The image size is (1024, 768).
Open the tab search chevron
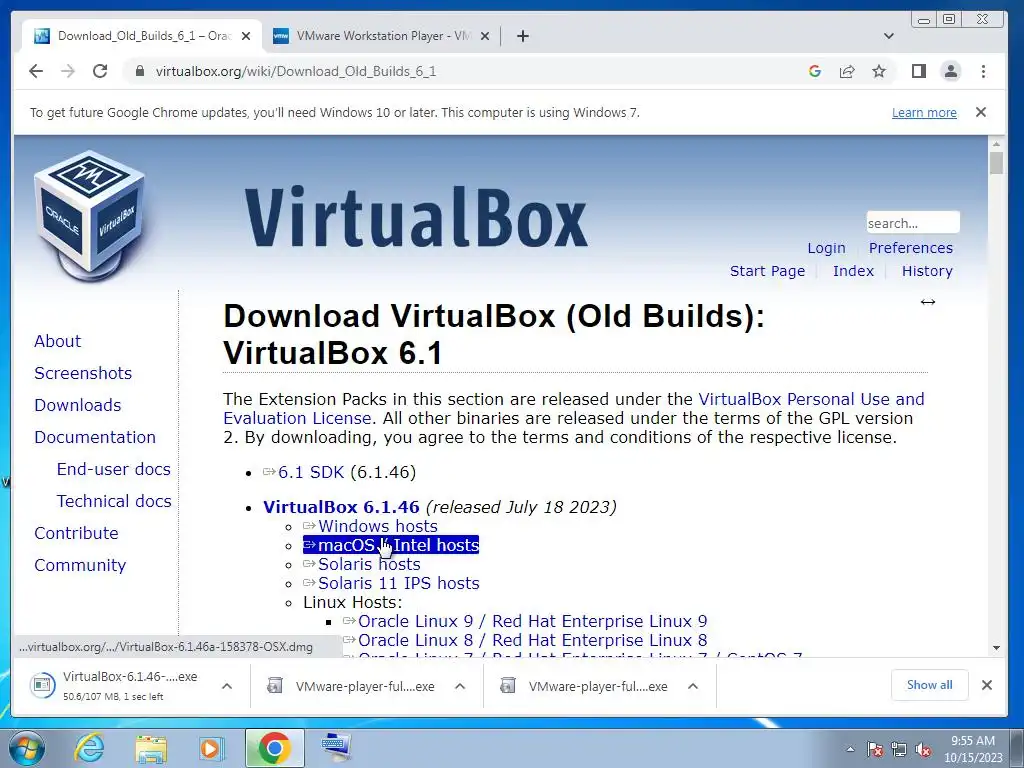click(888, 36)
